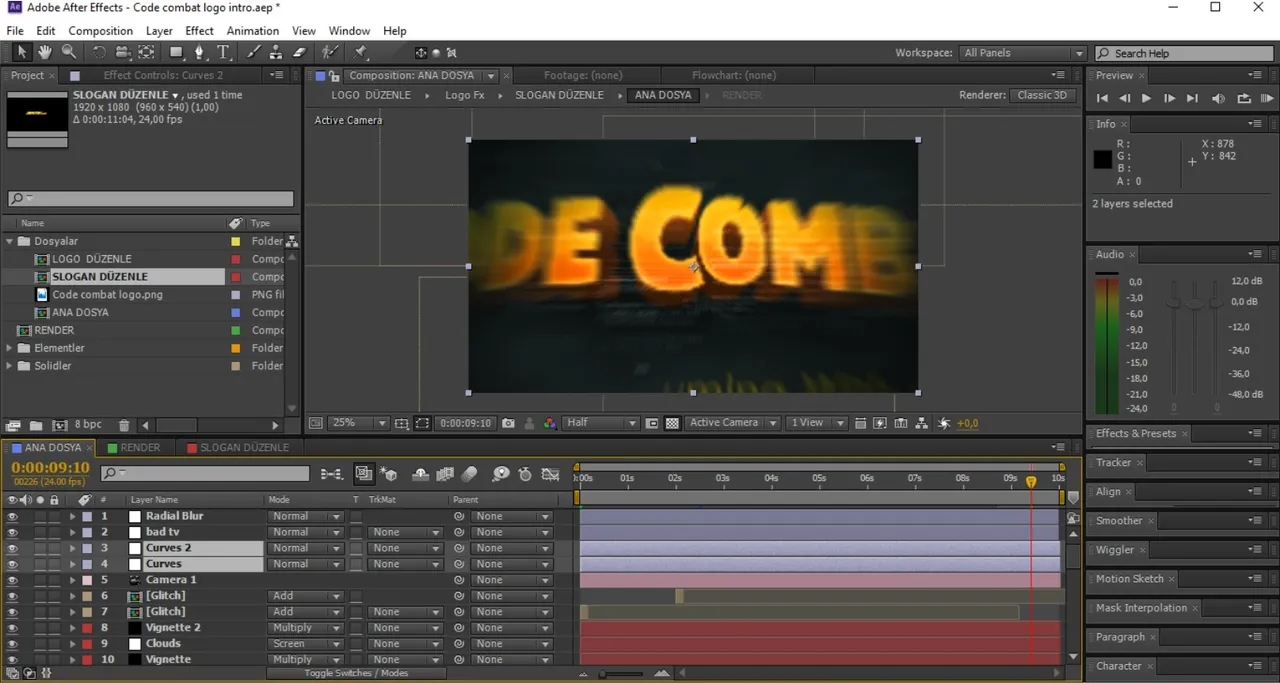
Task: Open bad tv TrkMat dropdown
Action: (x=405, y=532)
